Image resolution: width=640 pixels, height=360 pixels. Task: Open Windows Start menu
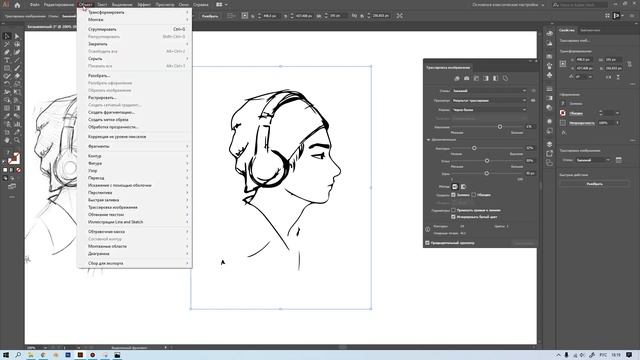coord(6,355)
